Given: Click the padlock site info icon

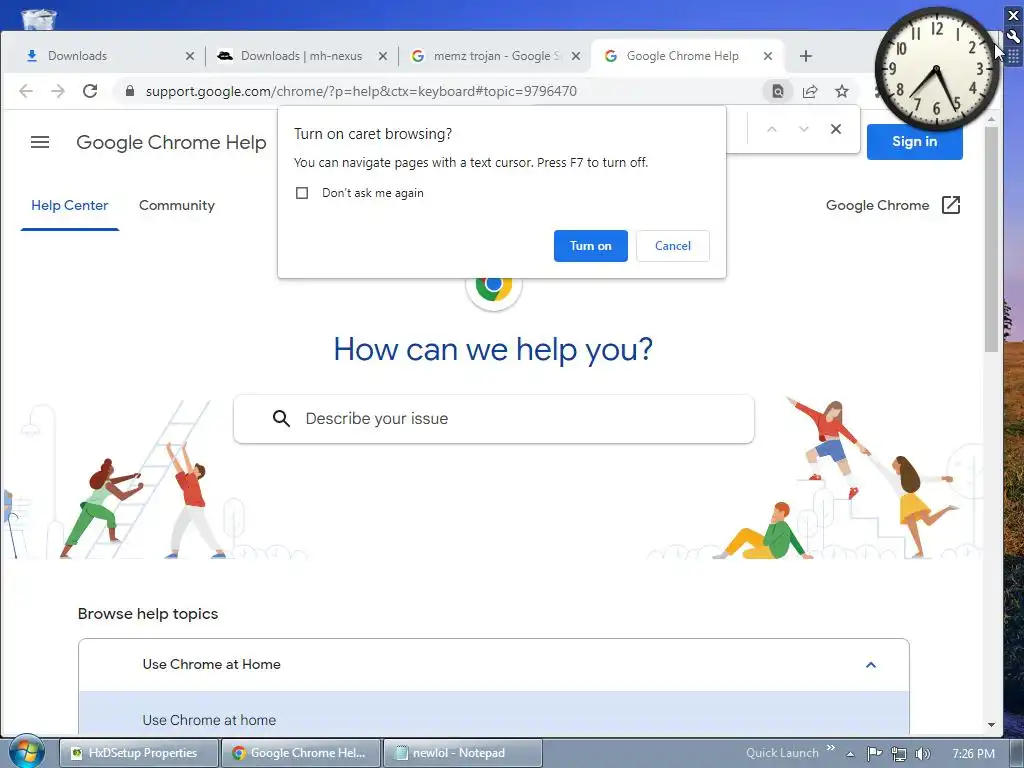Looking at the screenshot, I should click(x=130, y=91).
